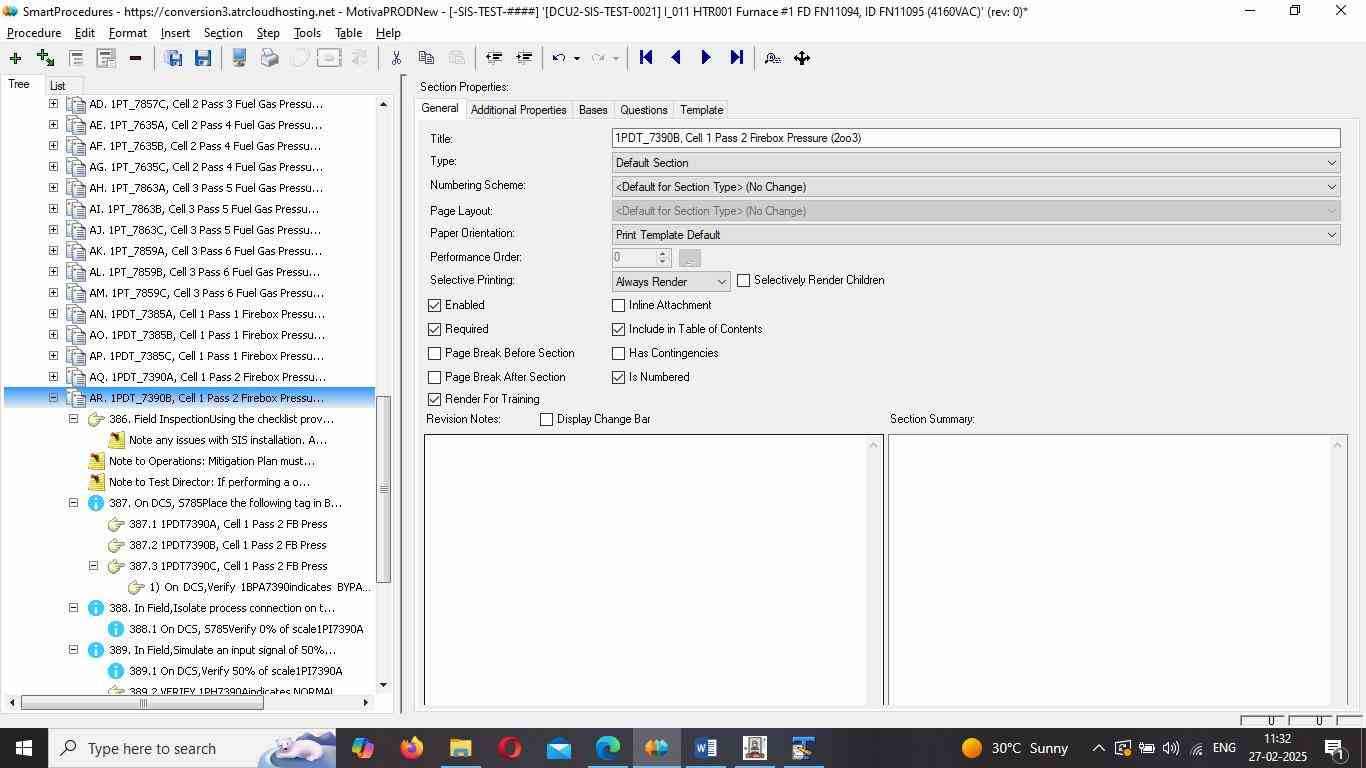
Task: Enable Page Break Before Section
Action: tap(434, 353)
